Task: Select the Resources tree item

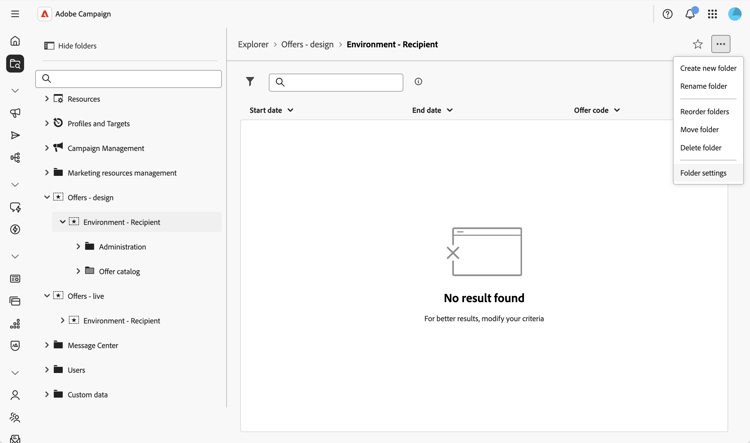Action: [84, 99]
